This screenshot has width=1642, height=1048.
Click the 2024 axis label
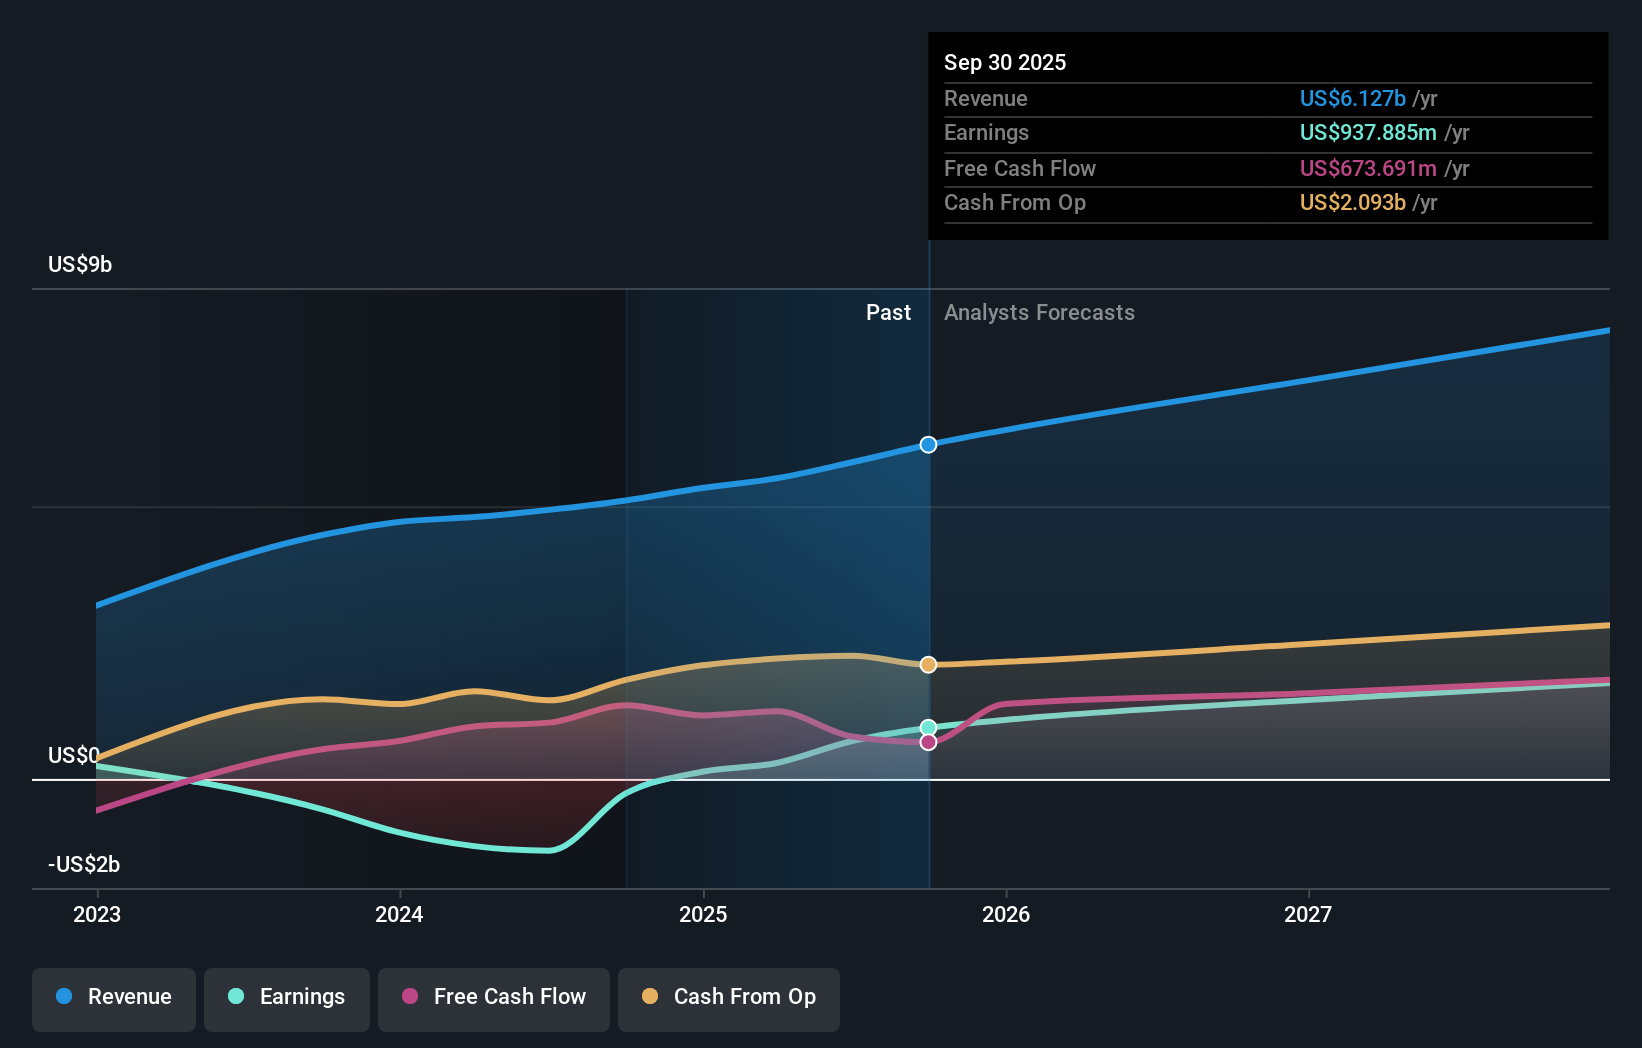399,913
